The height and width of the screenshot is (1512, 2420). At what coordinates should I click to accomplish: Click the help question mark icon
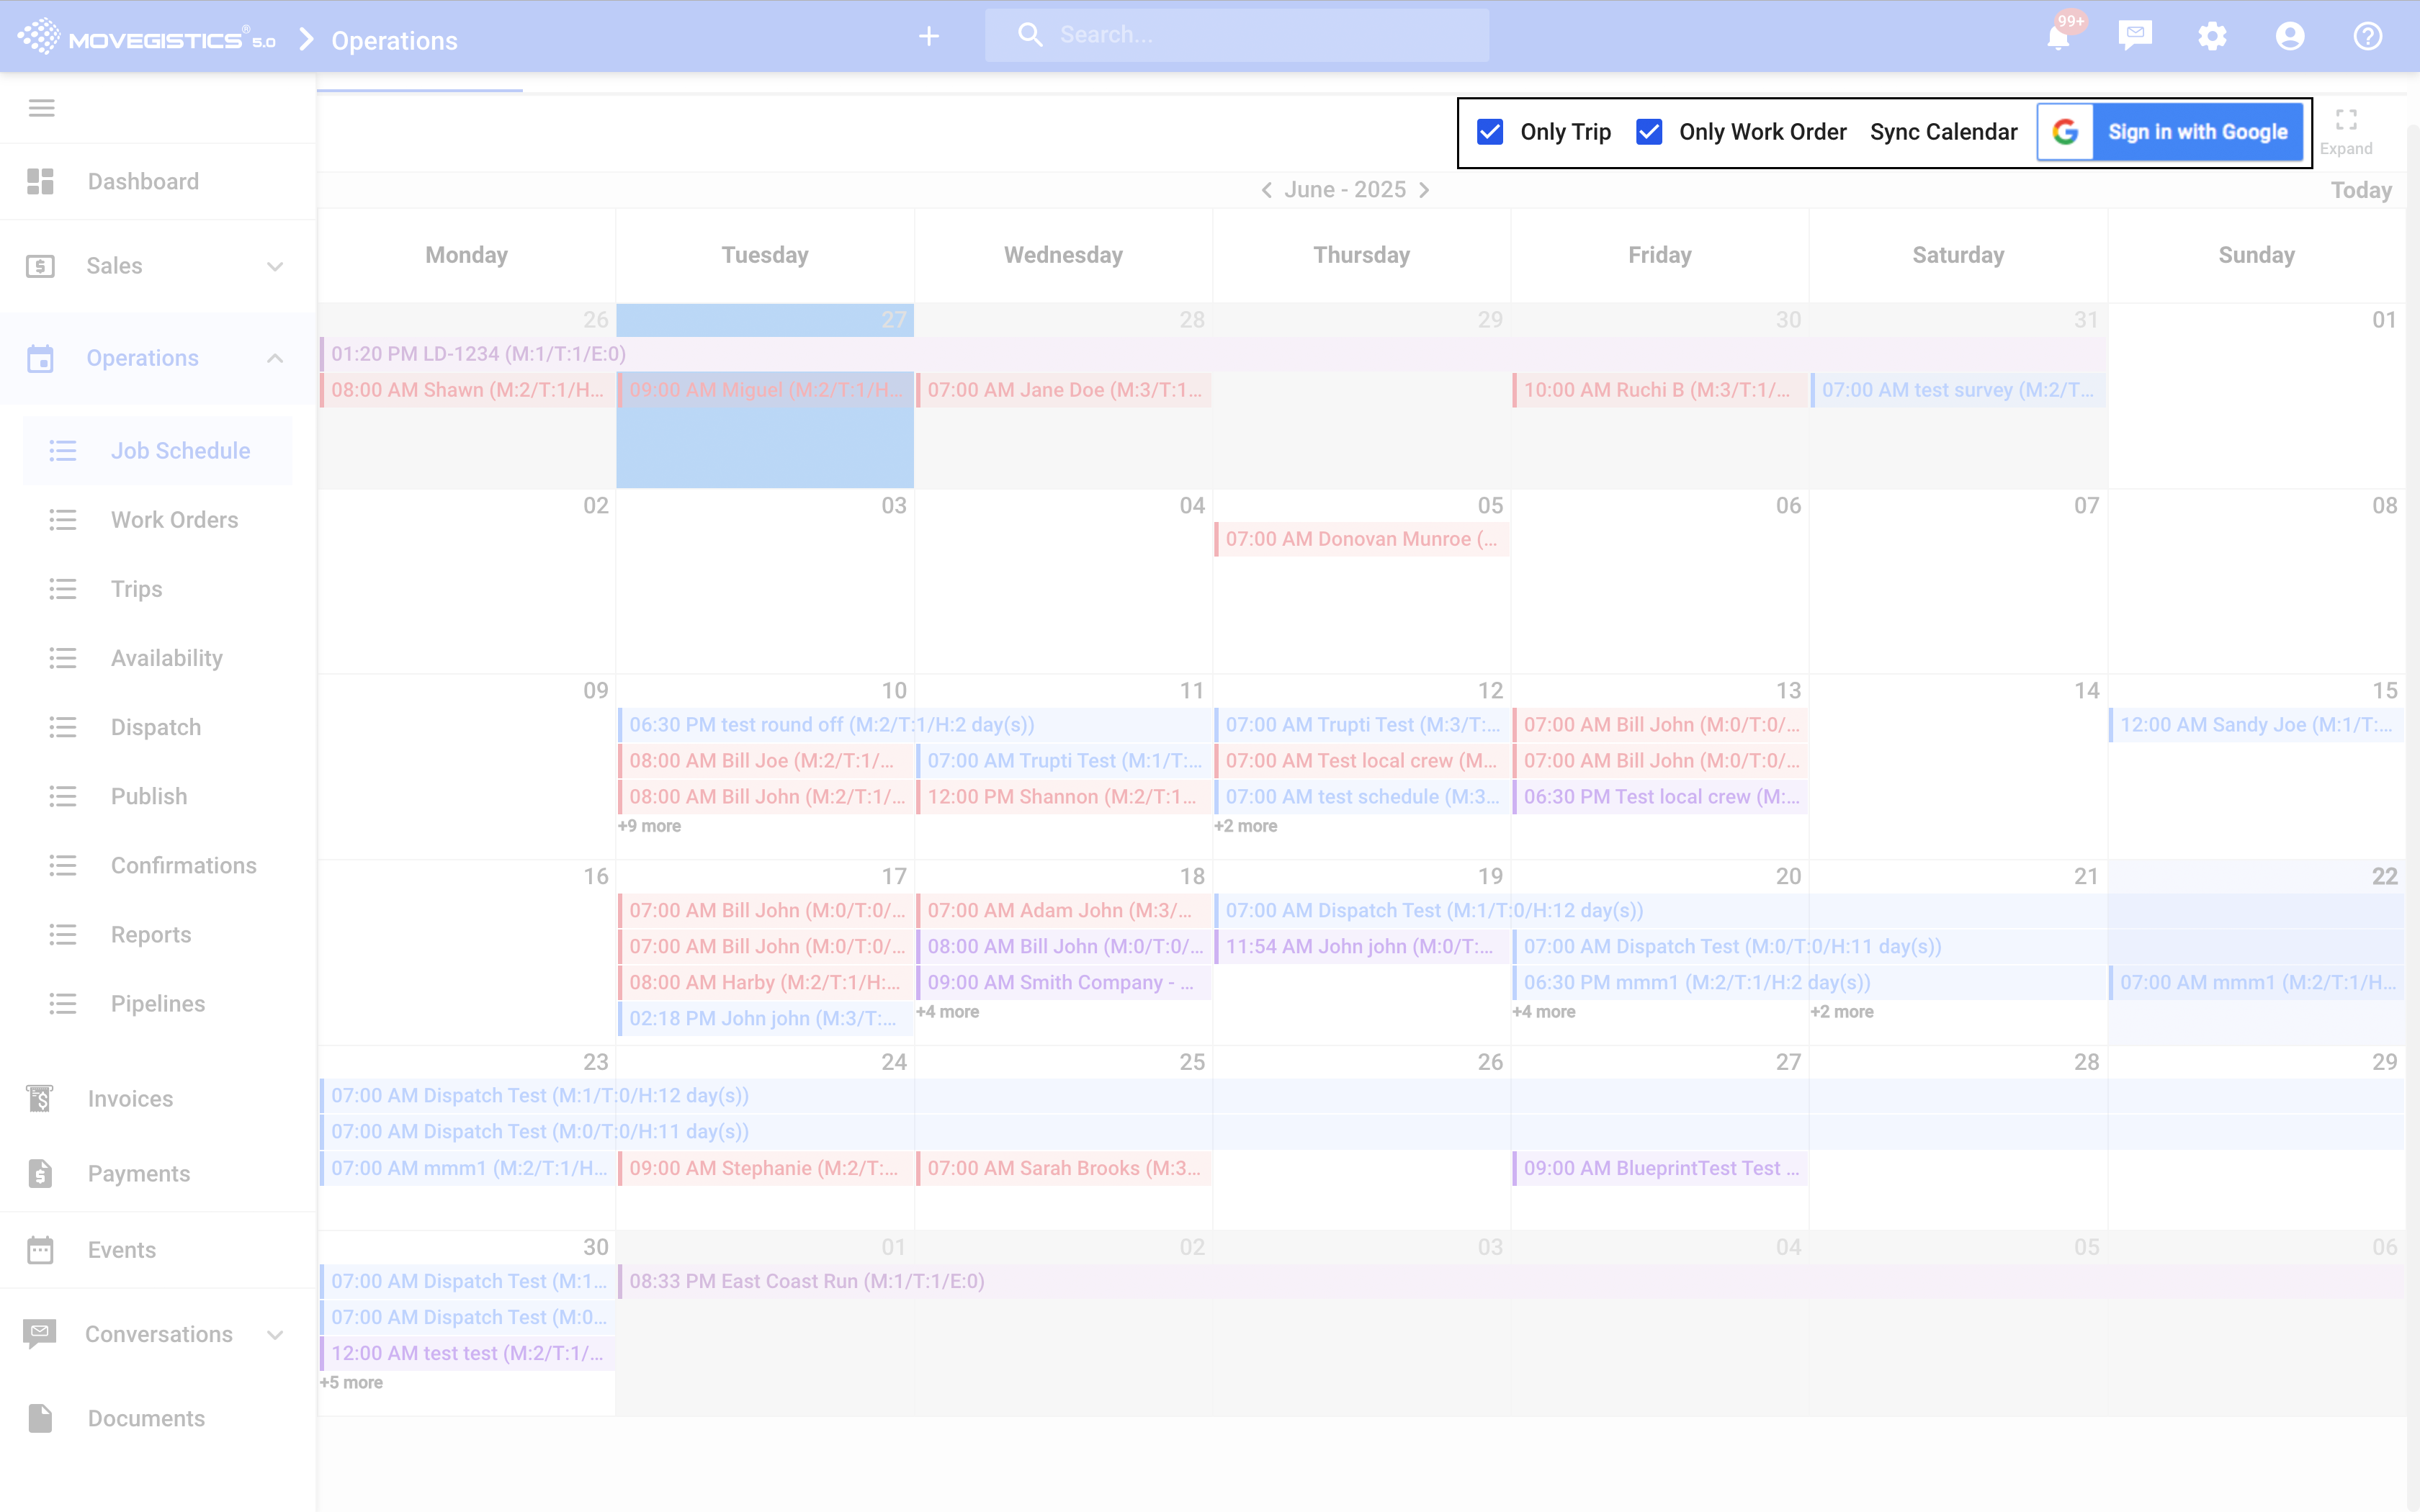(2367, 37)
